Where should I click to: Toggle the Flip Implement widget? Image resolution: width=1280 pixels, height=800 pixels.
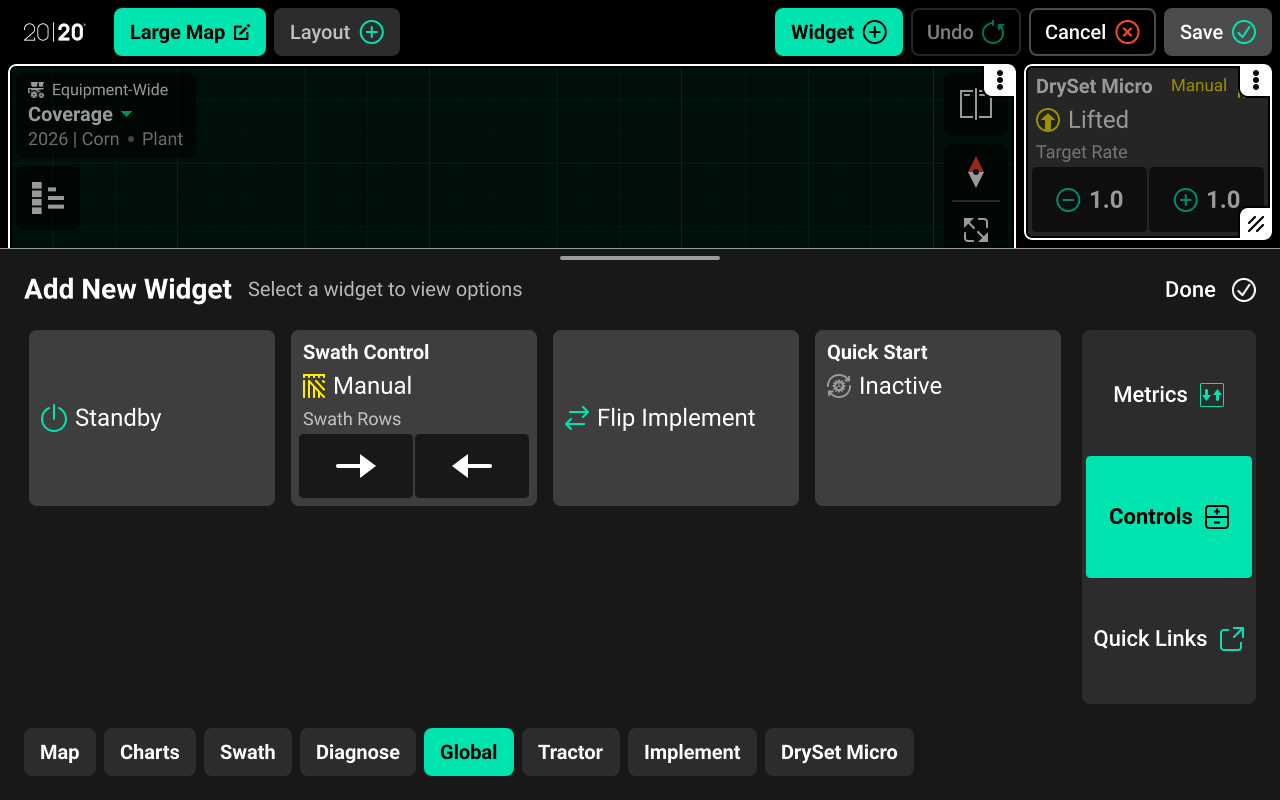[x=676, y=418]
